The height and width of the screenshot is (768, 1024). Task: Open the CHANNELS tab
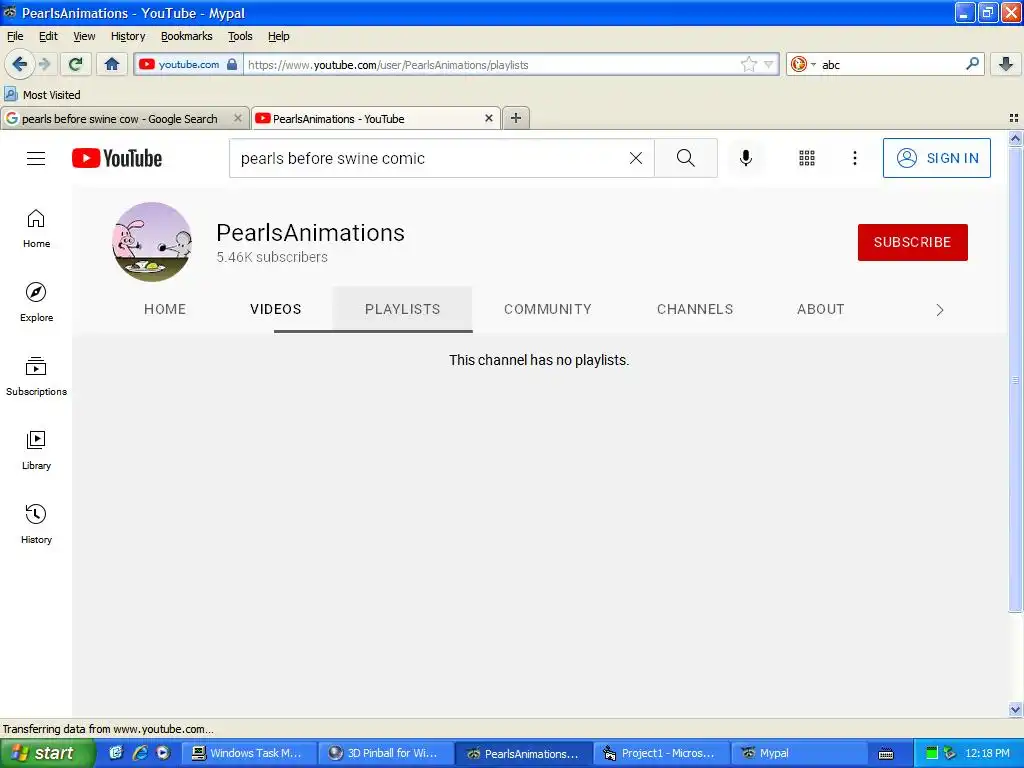tap(695, 309)
